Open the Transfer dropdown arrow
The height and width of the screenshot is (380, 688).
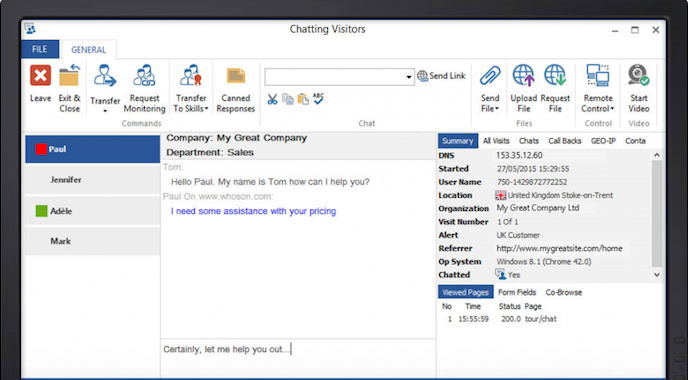(105, 111)
